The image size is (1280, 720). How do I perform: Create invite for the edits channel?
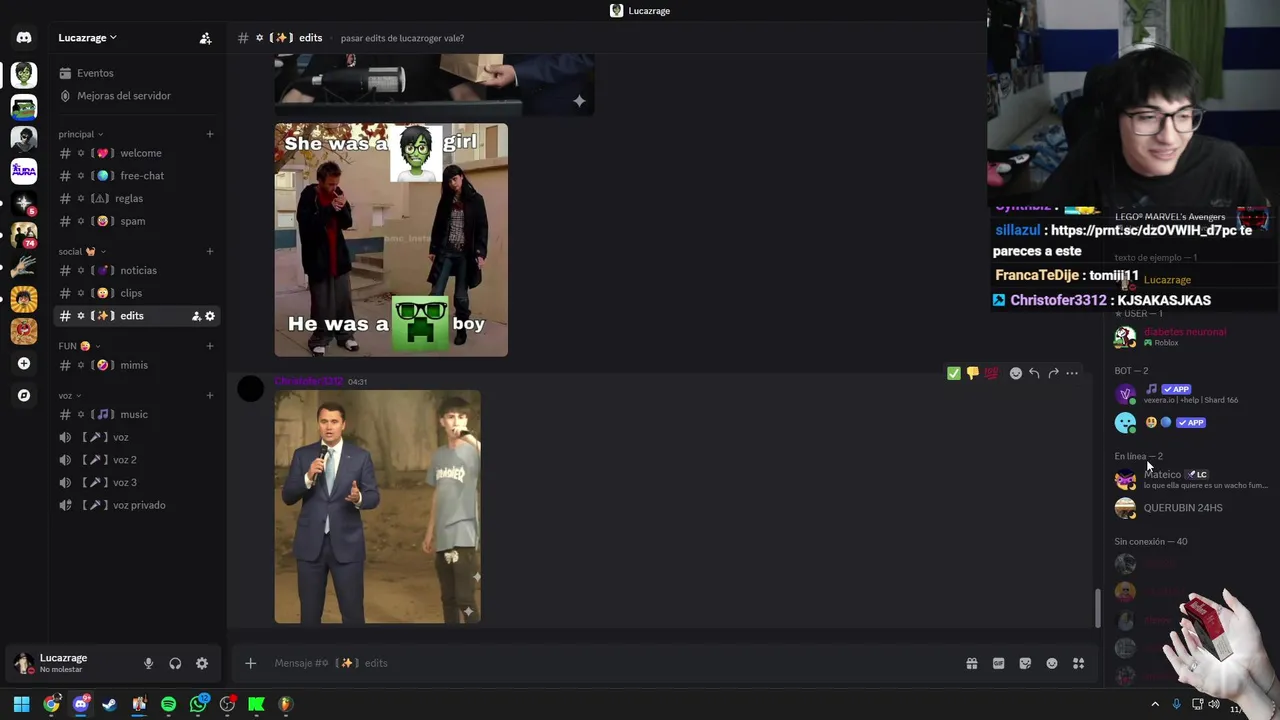(196, 316)
